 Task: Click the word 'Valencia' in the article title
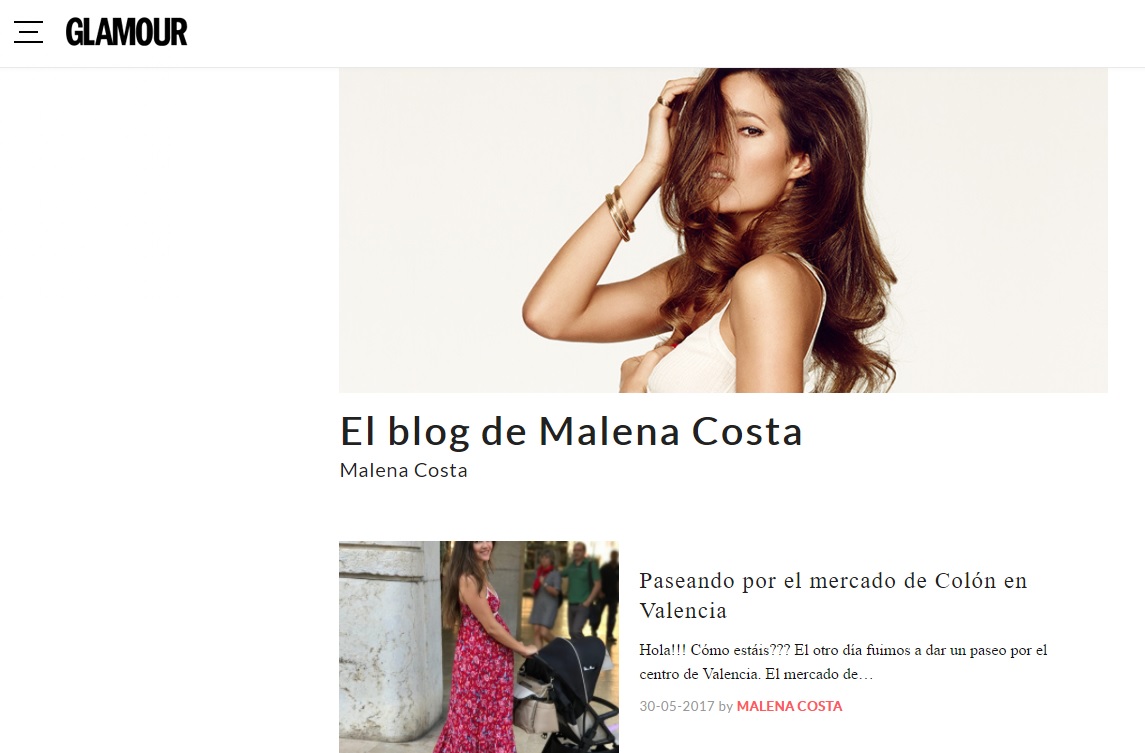click(683, 611)
